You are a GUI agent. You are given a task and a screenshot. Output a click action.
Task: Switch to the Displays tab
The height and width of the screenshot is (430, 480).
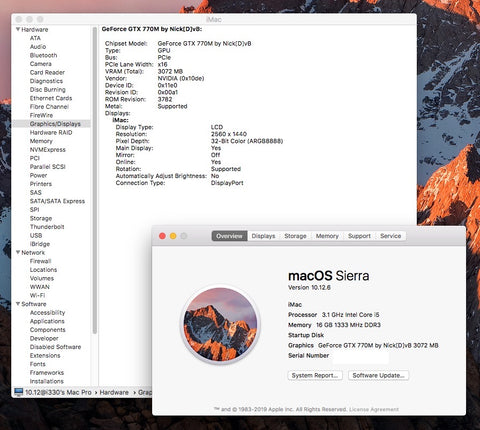tap(263, 236)
